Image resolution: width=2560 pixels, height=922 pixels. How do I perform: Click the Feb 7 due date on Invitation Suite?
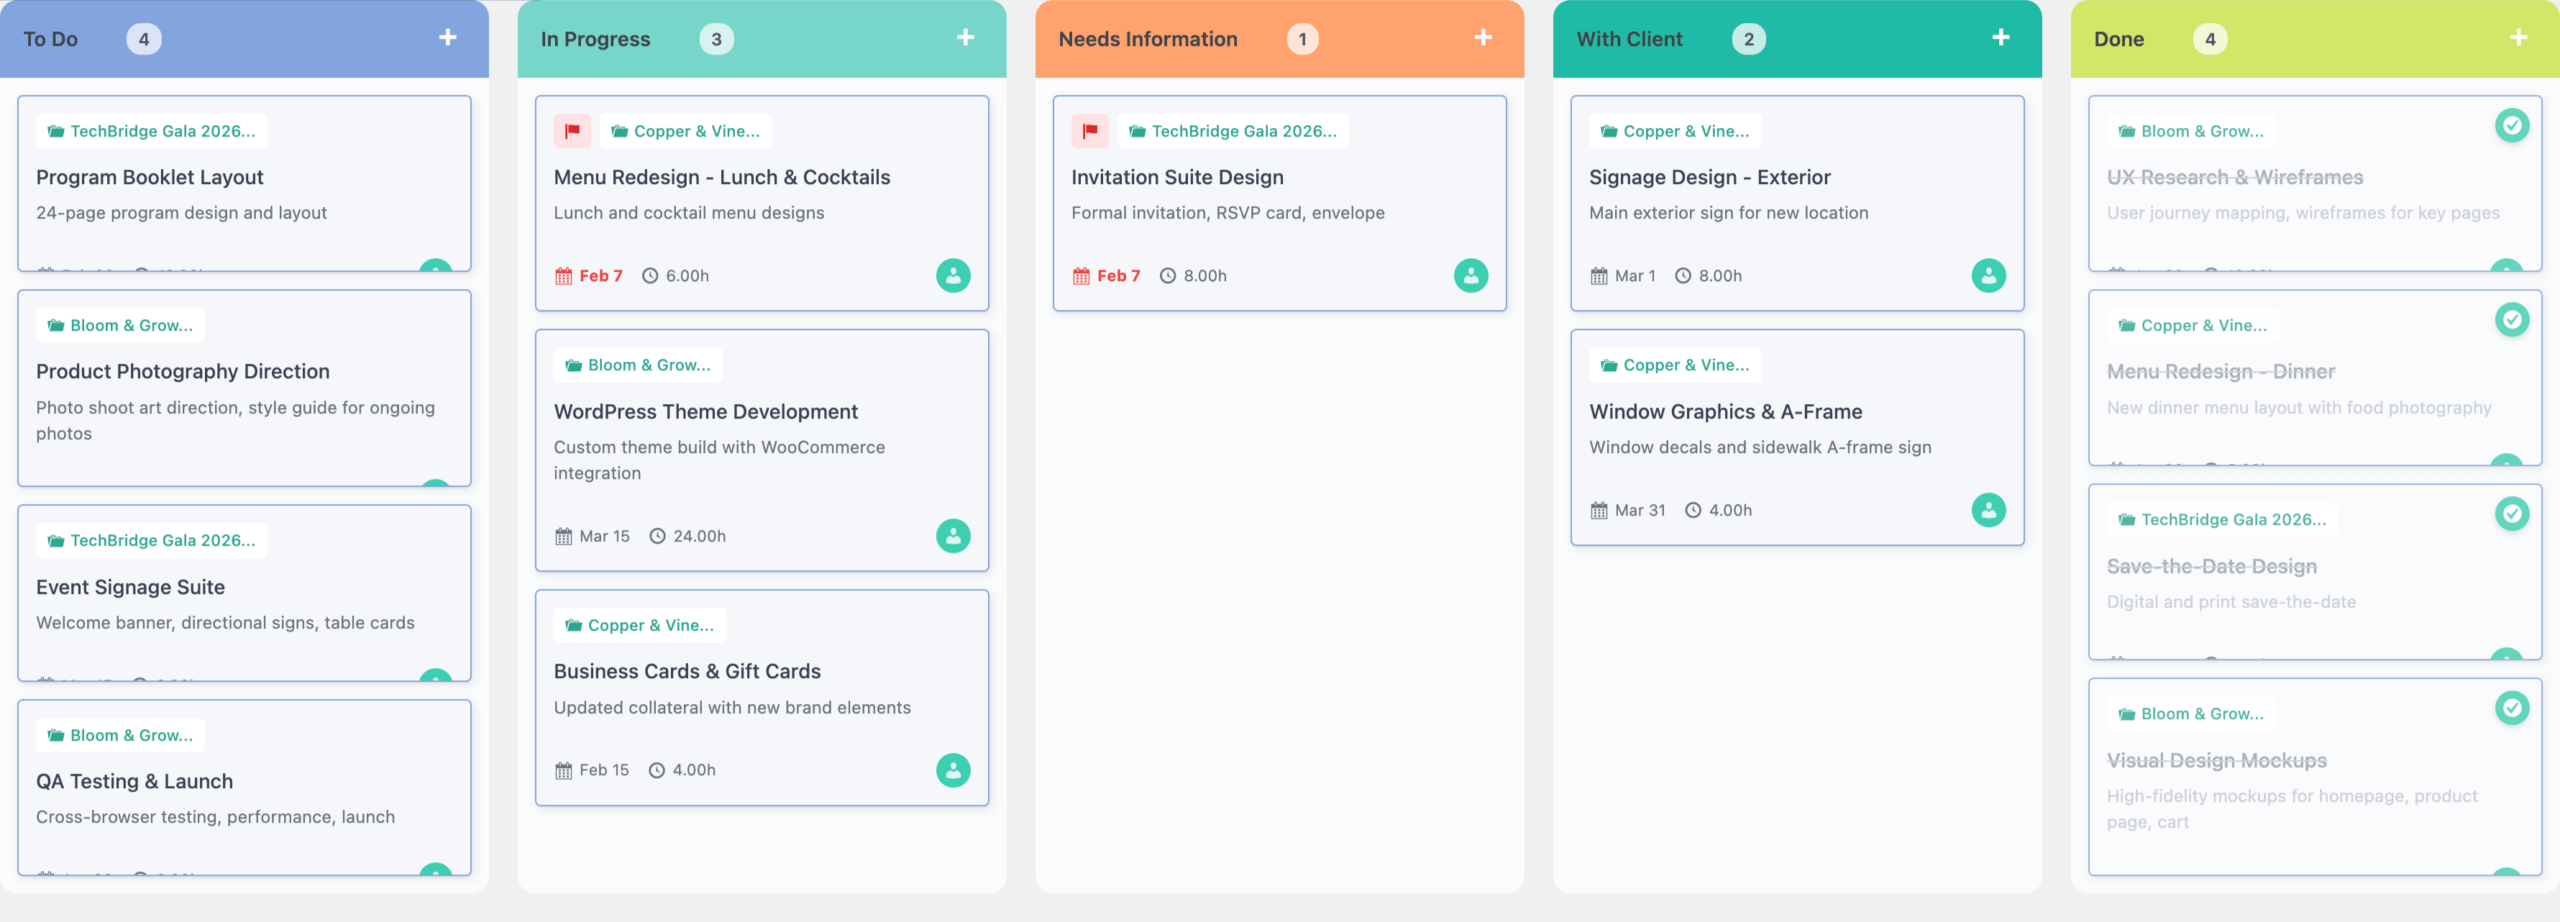(1107, 276)
